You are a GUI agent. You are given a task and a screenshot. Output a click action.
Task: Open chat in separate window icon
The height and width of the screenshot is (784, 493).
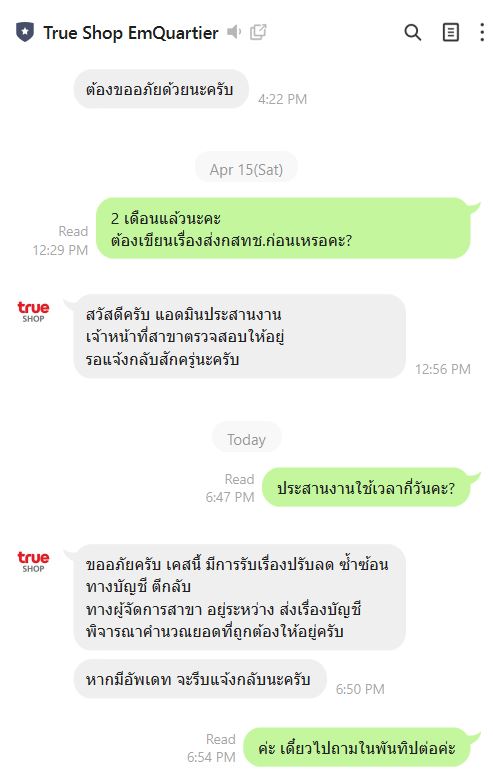(x=258, y=32)
